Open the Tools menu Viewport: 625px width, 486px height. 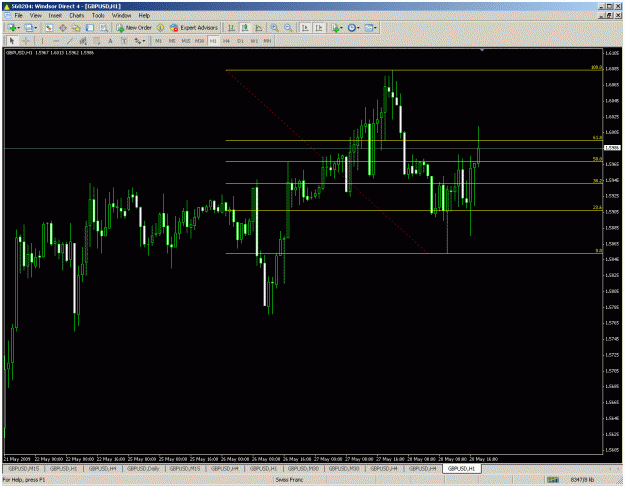click(x=98, y=16)
